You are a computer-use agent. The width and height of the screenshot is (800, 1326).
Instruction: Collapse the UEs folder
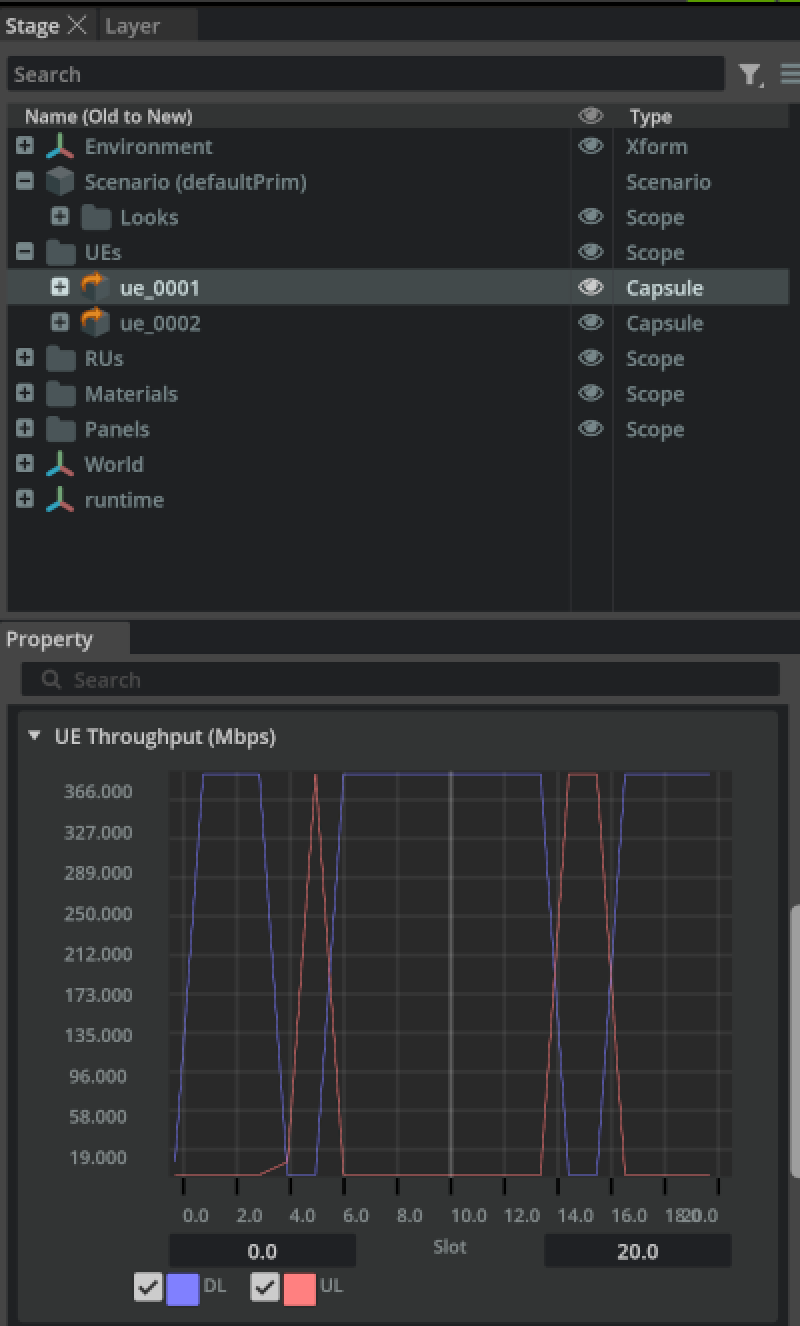pos(25,252)
